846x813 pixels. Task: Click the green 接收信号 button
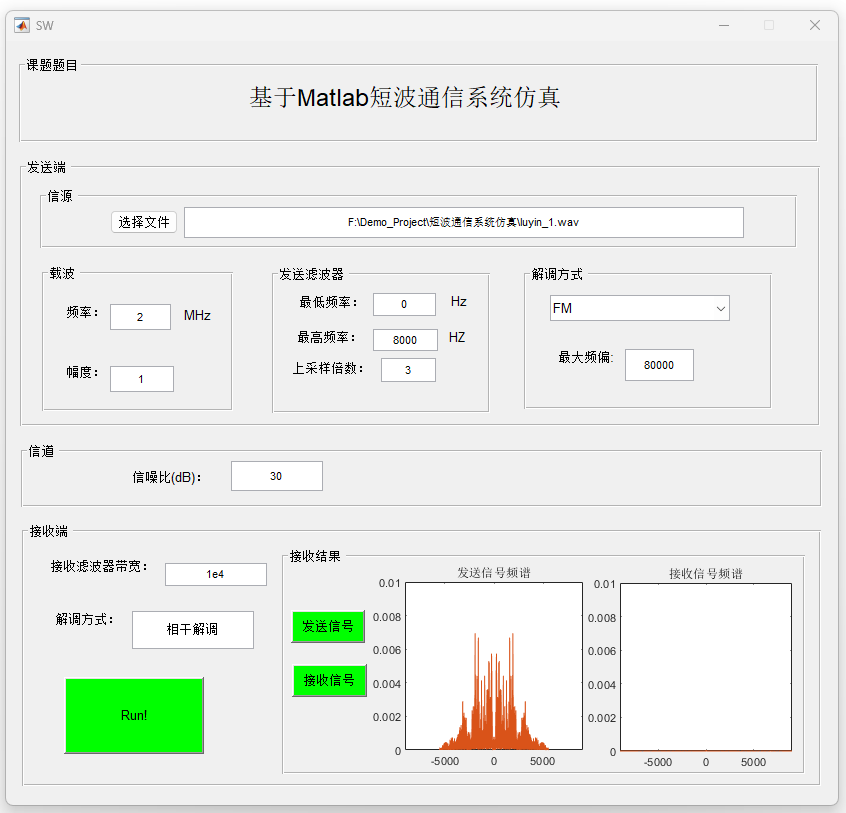tap(329, 680)
